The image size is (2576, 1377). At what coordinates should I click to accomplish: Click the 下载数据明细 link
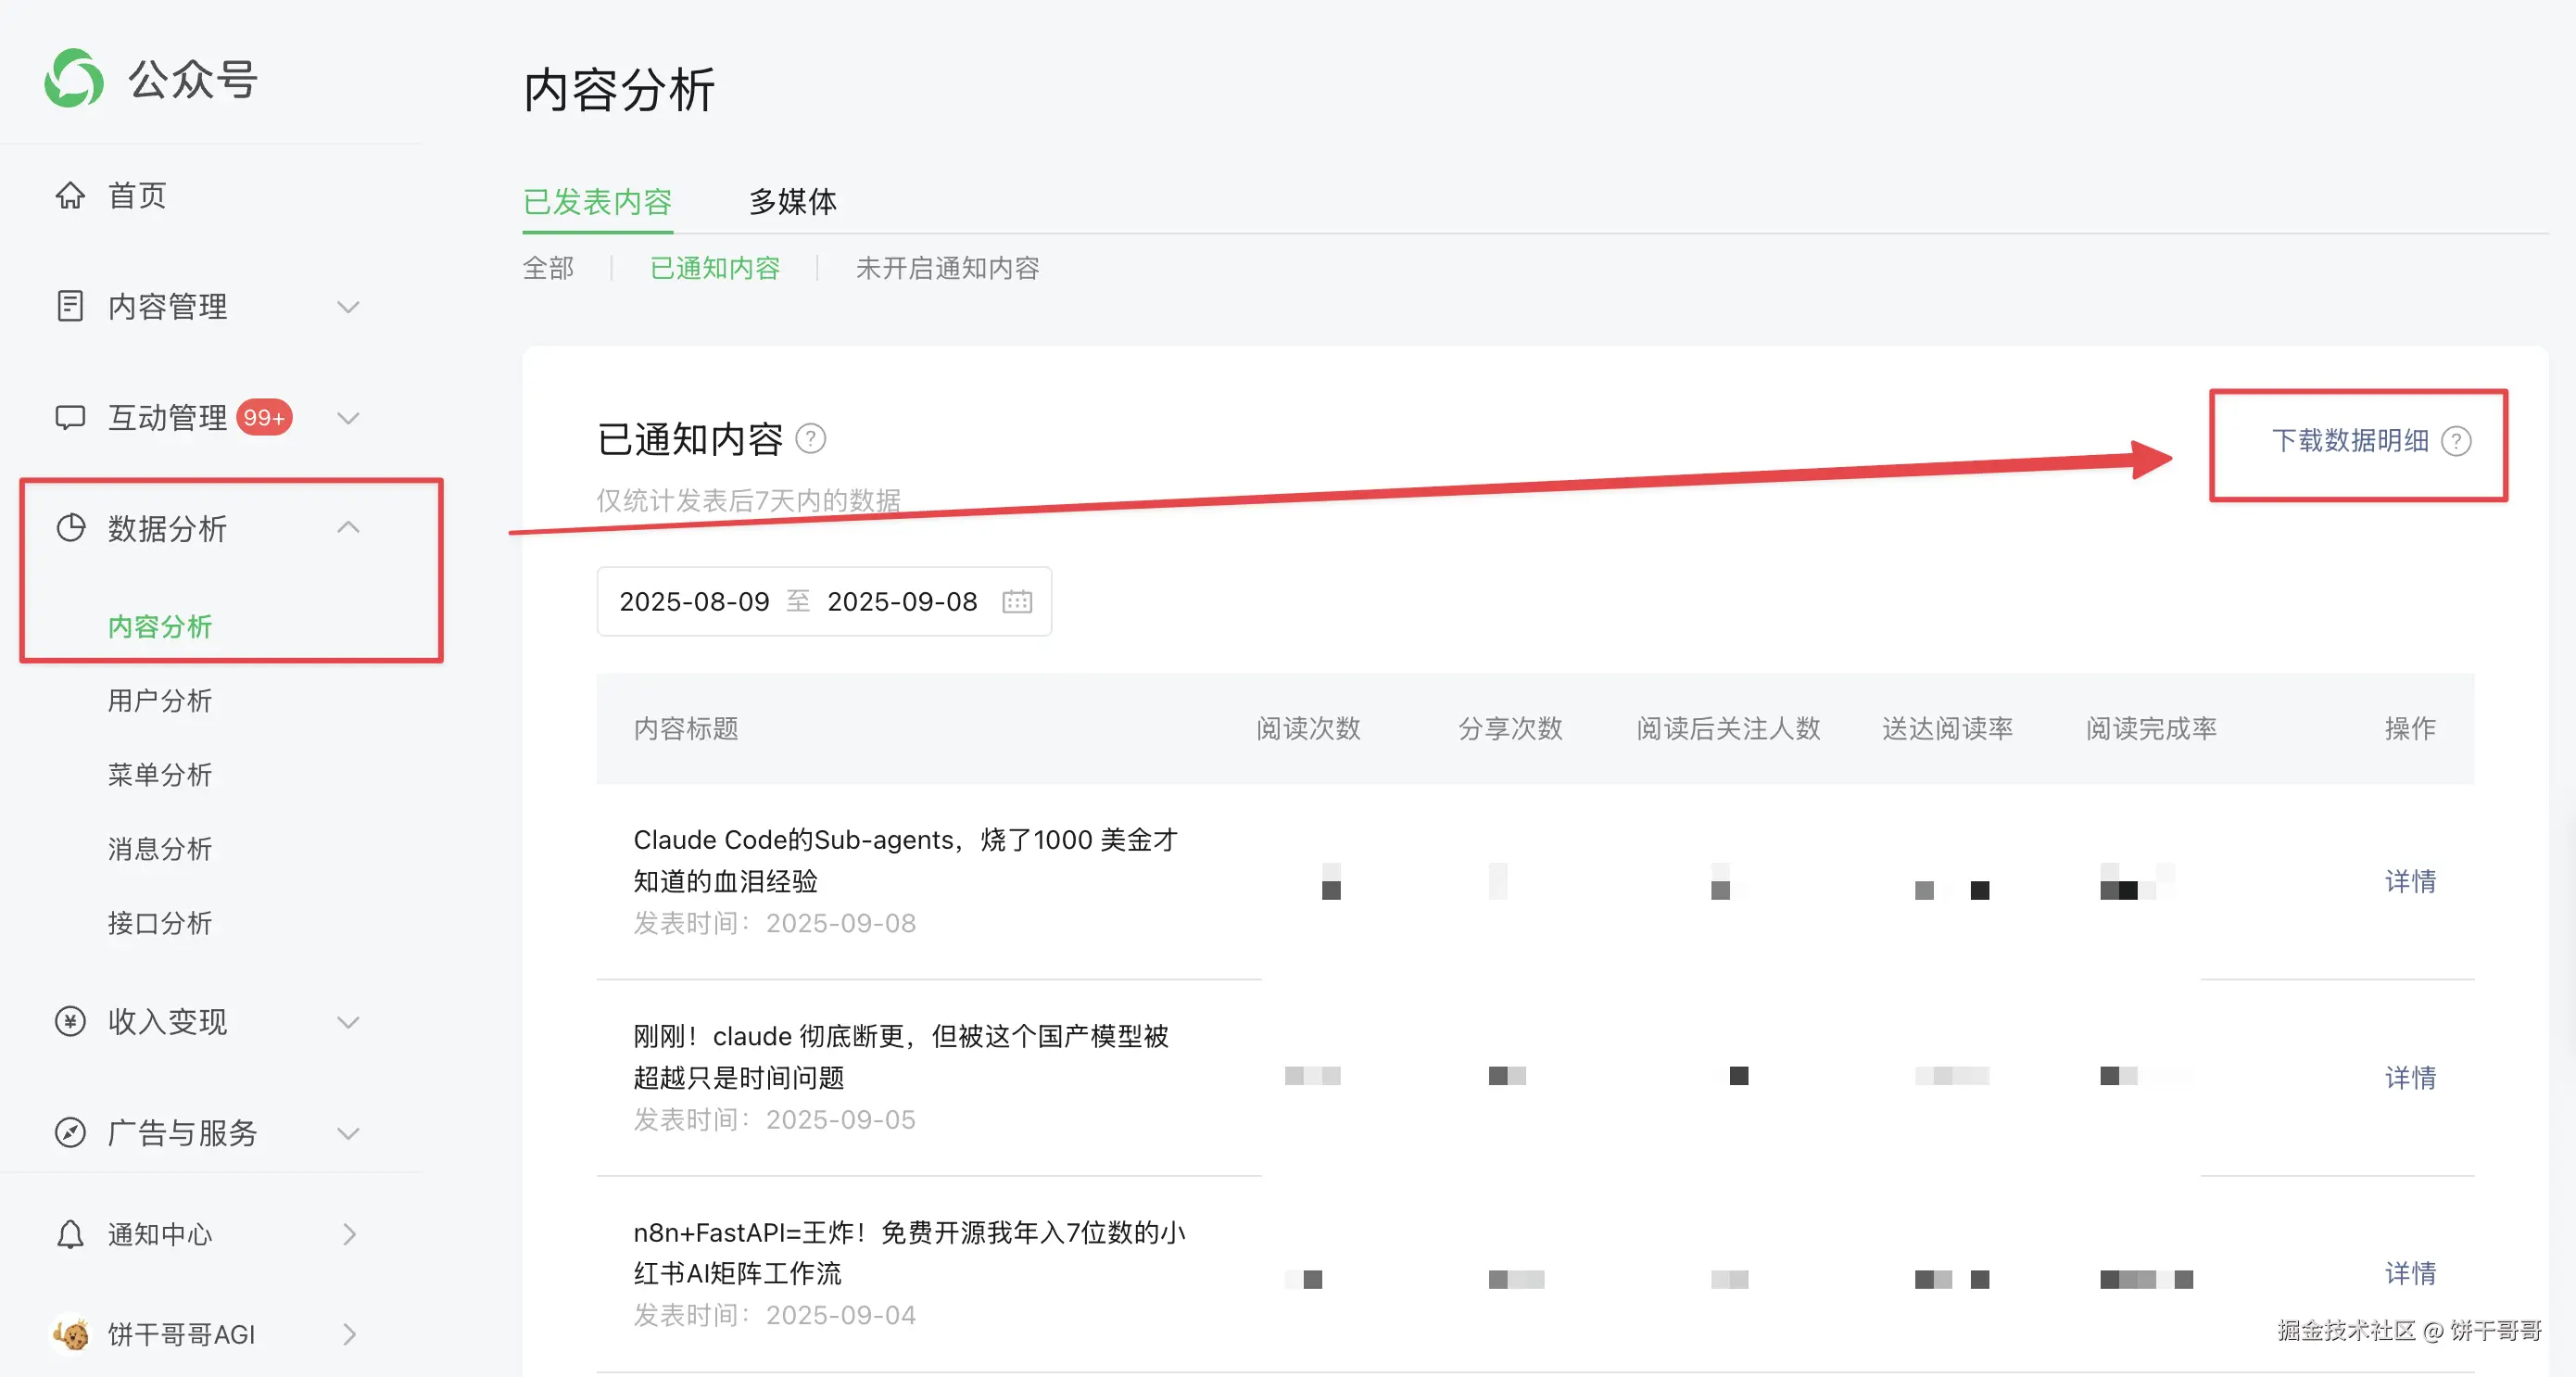coord(2349,441)
